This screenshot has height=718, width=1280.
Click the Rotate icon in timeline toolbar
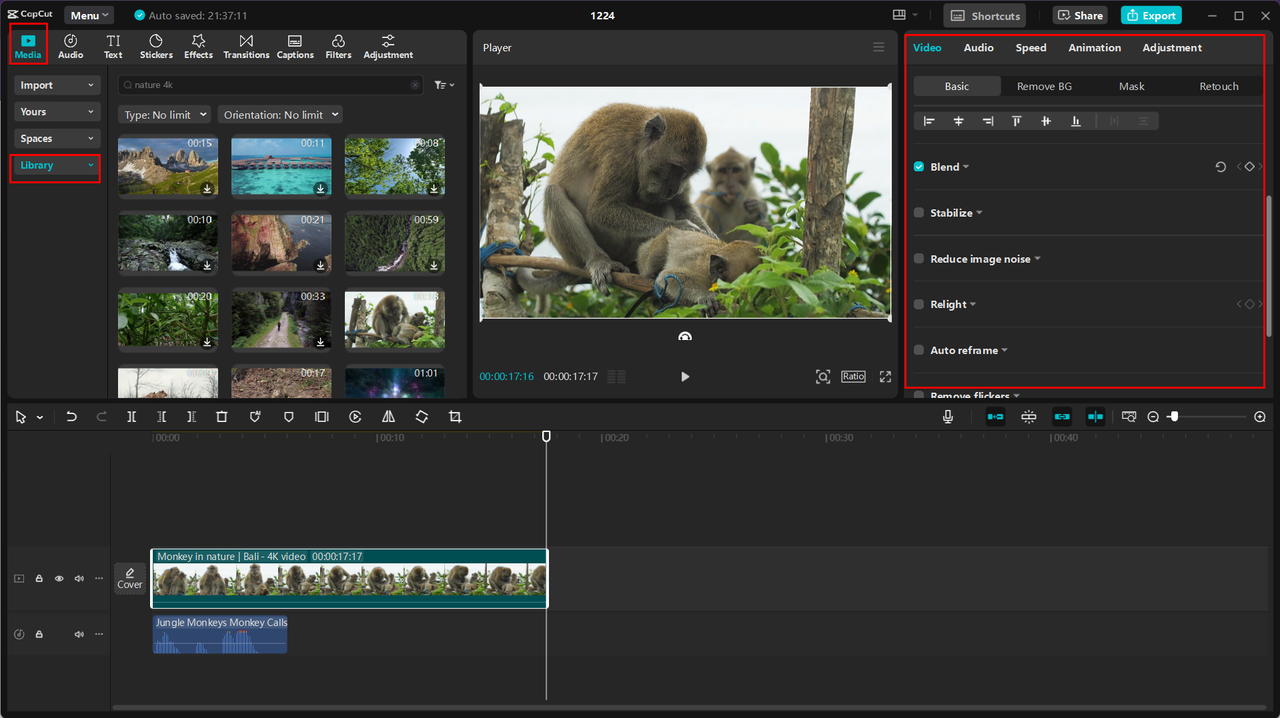(421, 417)
